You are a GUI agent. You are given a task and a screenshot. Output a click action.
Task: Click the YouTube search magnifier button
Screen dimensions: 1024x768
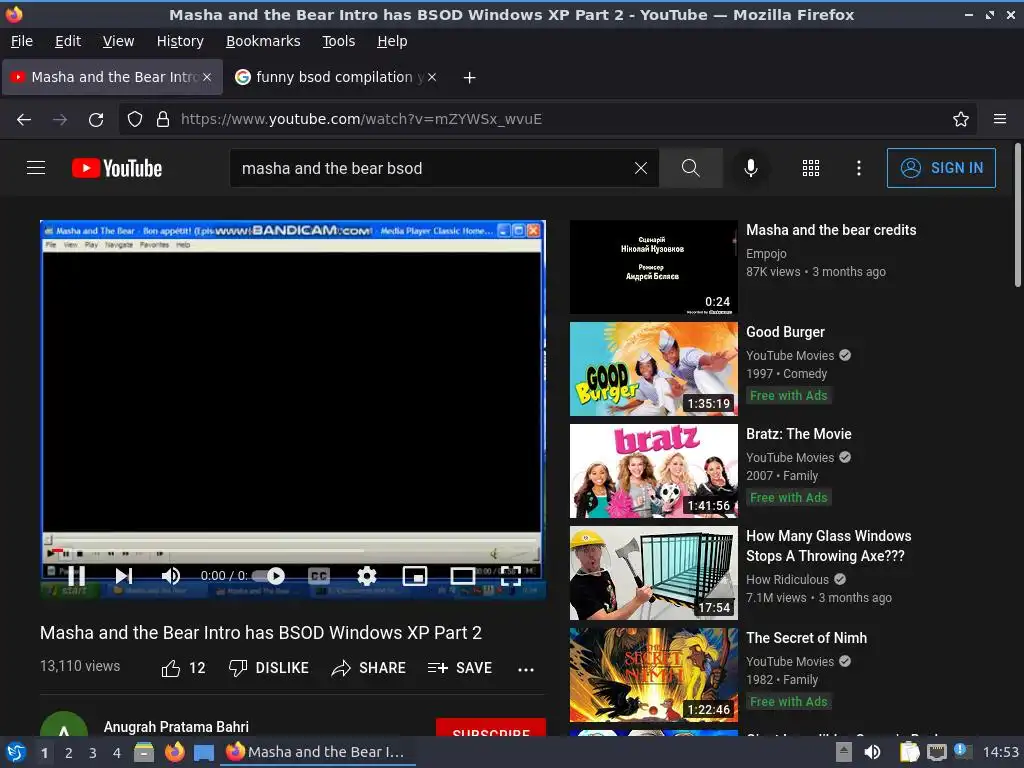690,168
